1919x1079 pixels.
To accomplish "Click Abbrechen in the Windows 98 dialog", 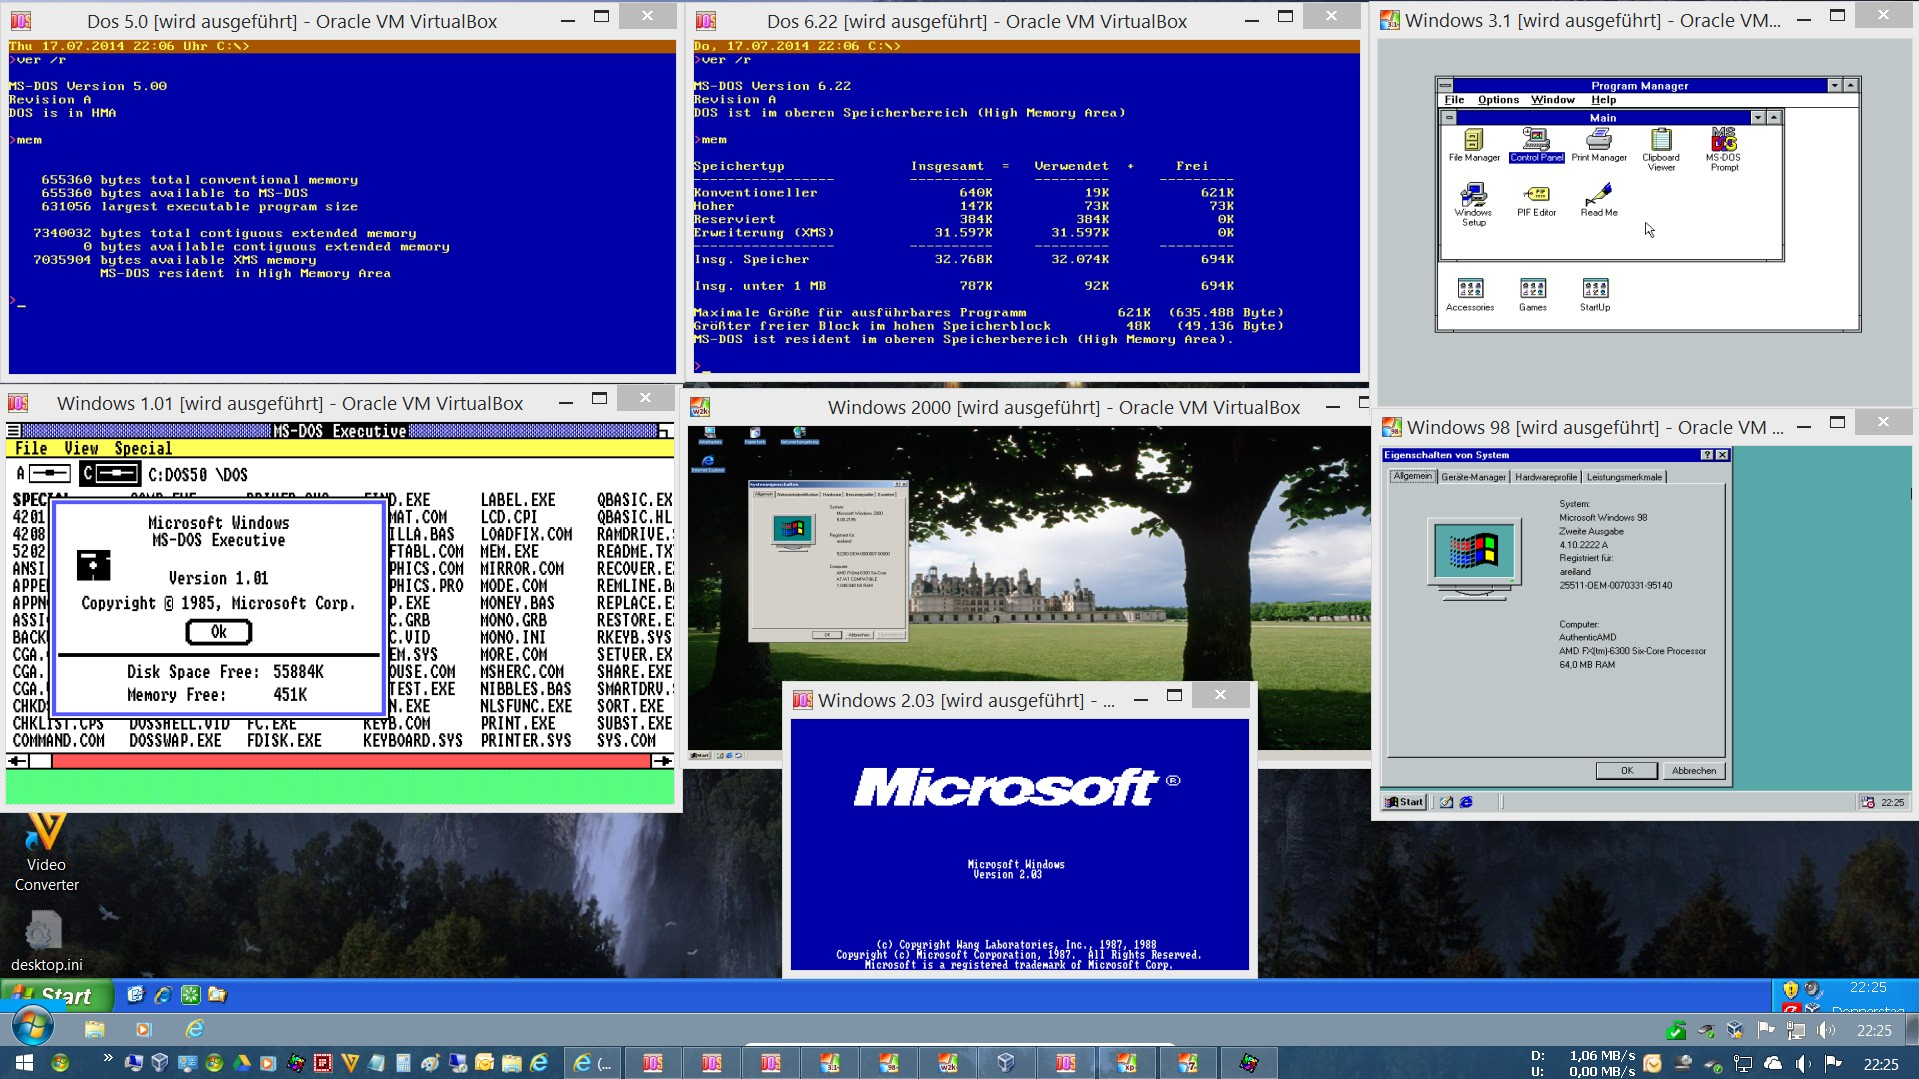I will click(1694, 771).
